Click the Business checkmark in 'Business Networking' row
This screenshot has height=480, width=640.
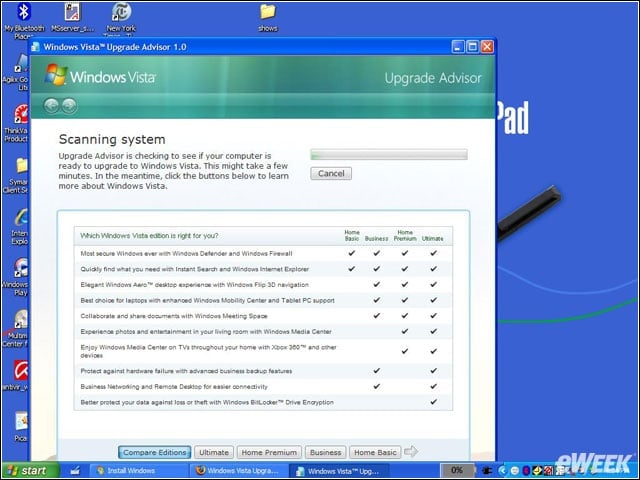click(x=376, y=386)
